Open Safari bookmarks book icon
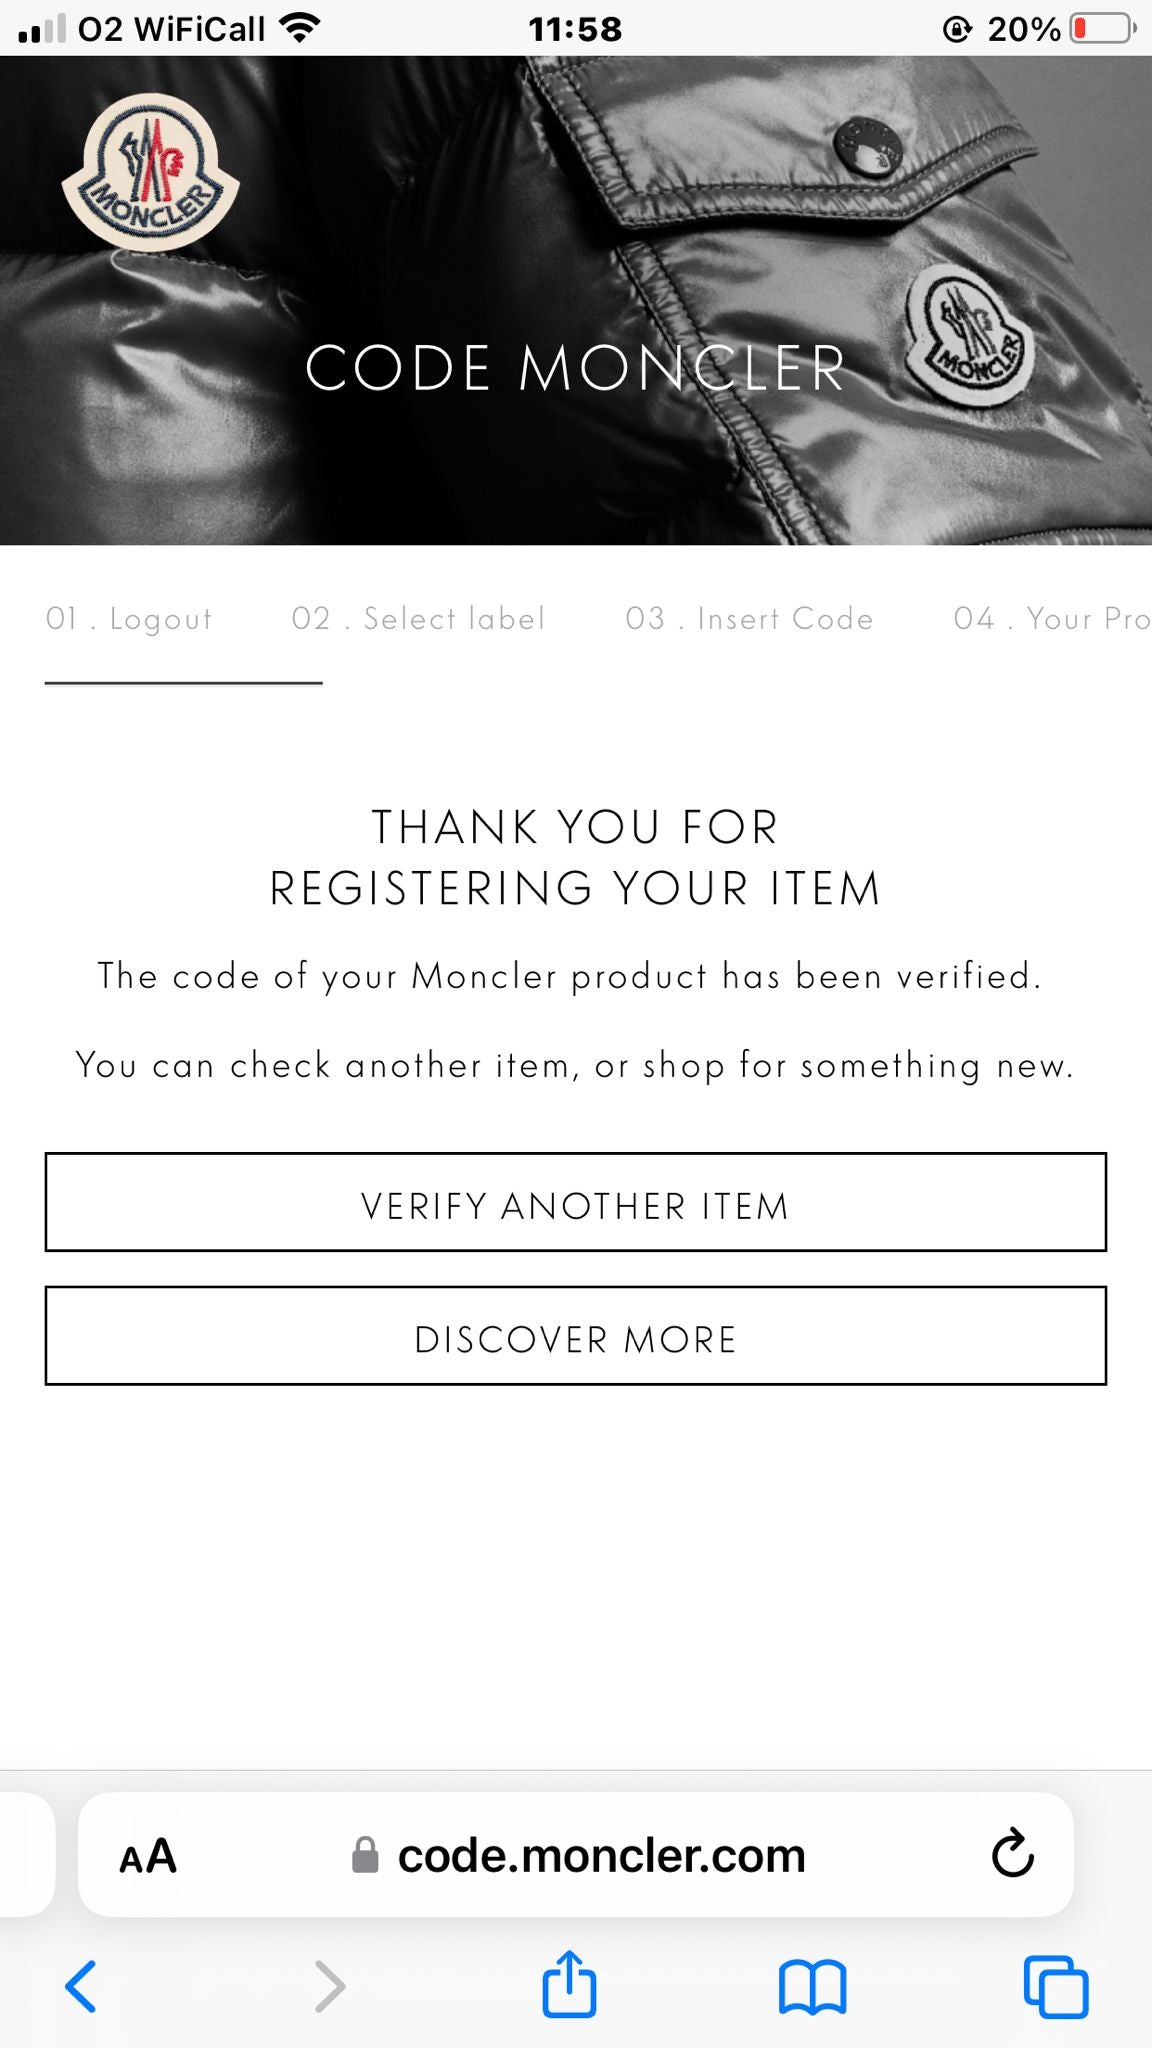 (x=812, y=1986)
